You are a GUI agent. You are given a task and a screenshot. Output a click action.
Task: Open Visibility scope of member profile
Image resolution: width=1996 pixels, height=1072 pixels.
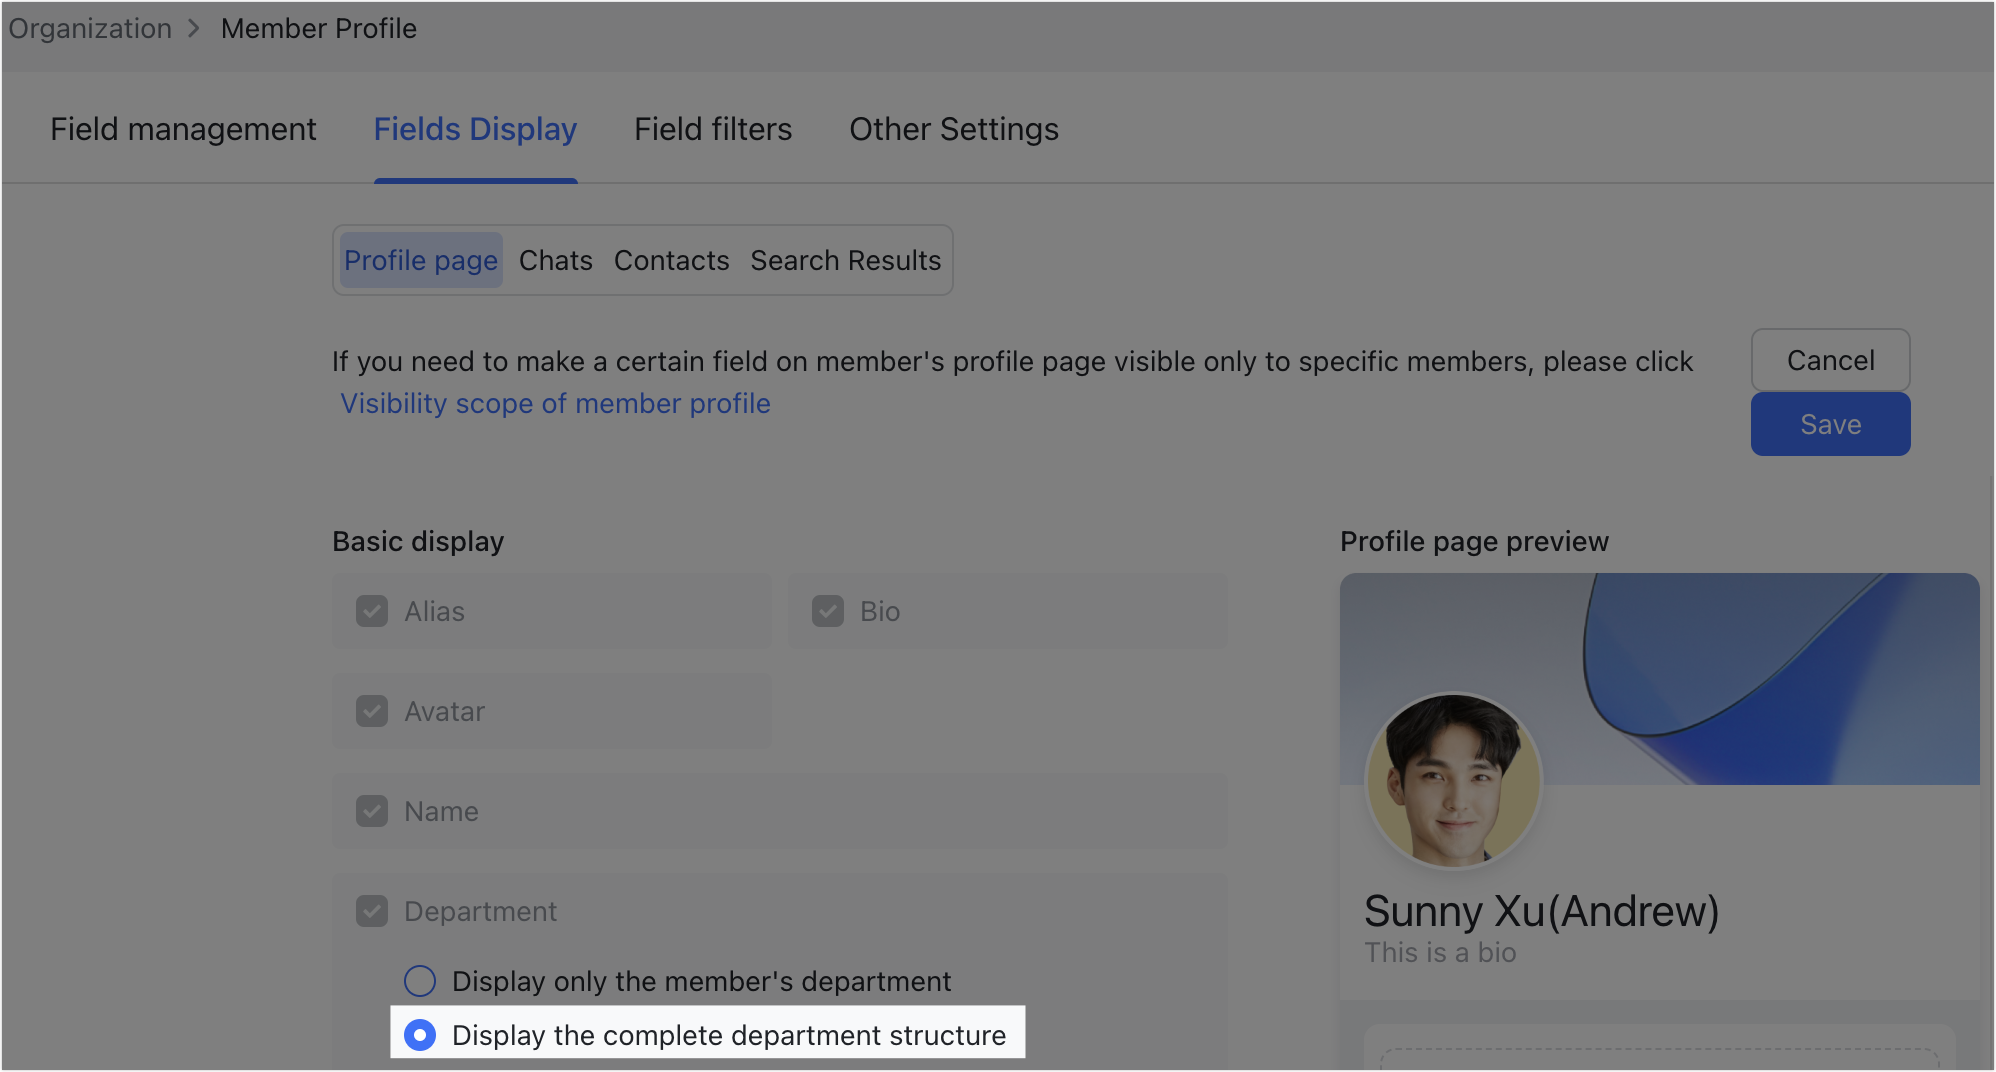pyautogui.click(x=555, y=403)
